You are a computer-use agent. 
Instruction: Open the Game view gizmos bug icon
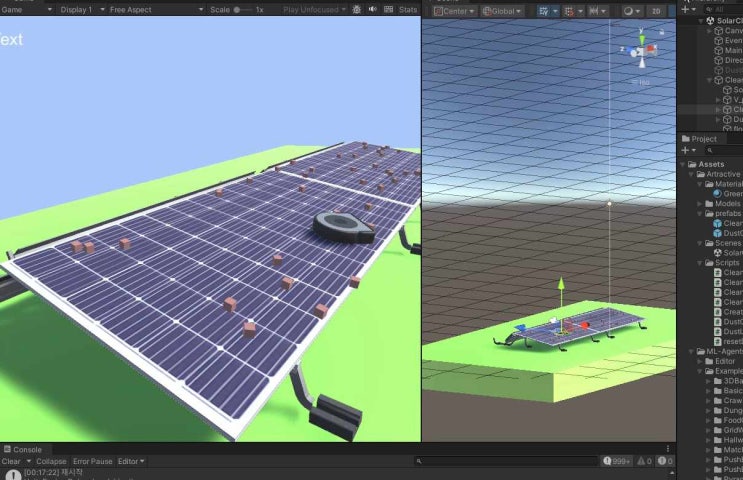pos(357,9)
